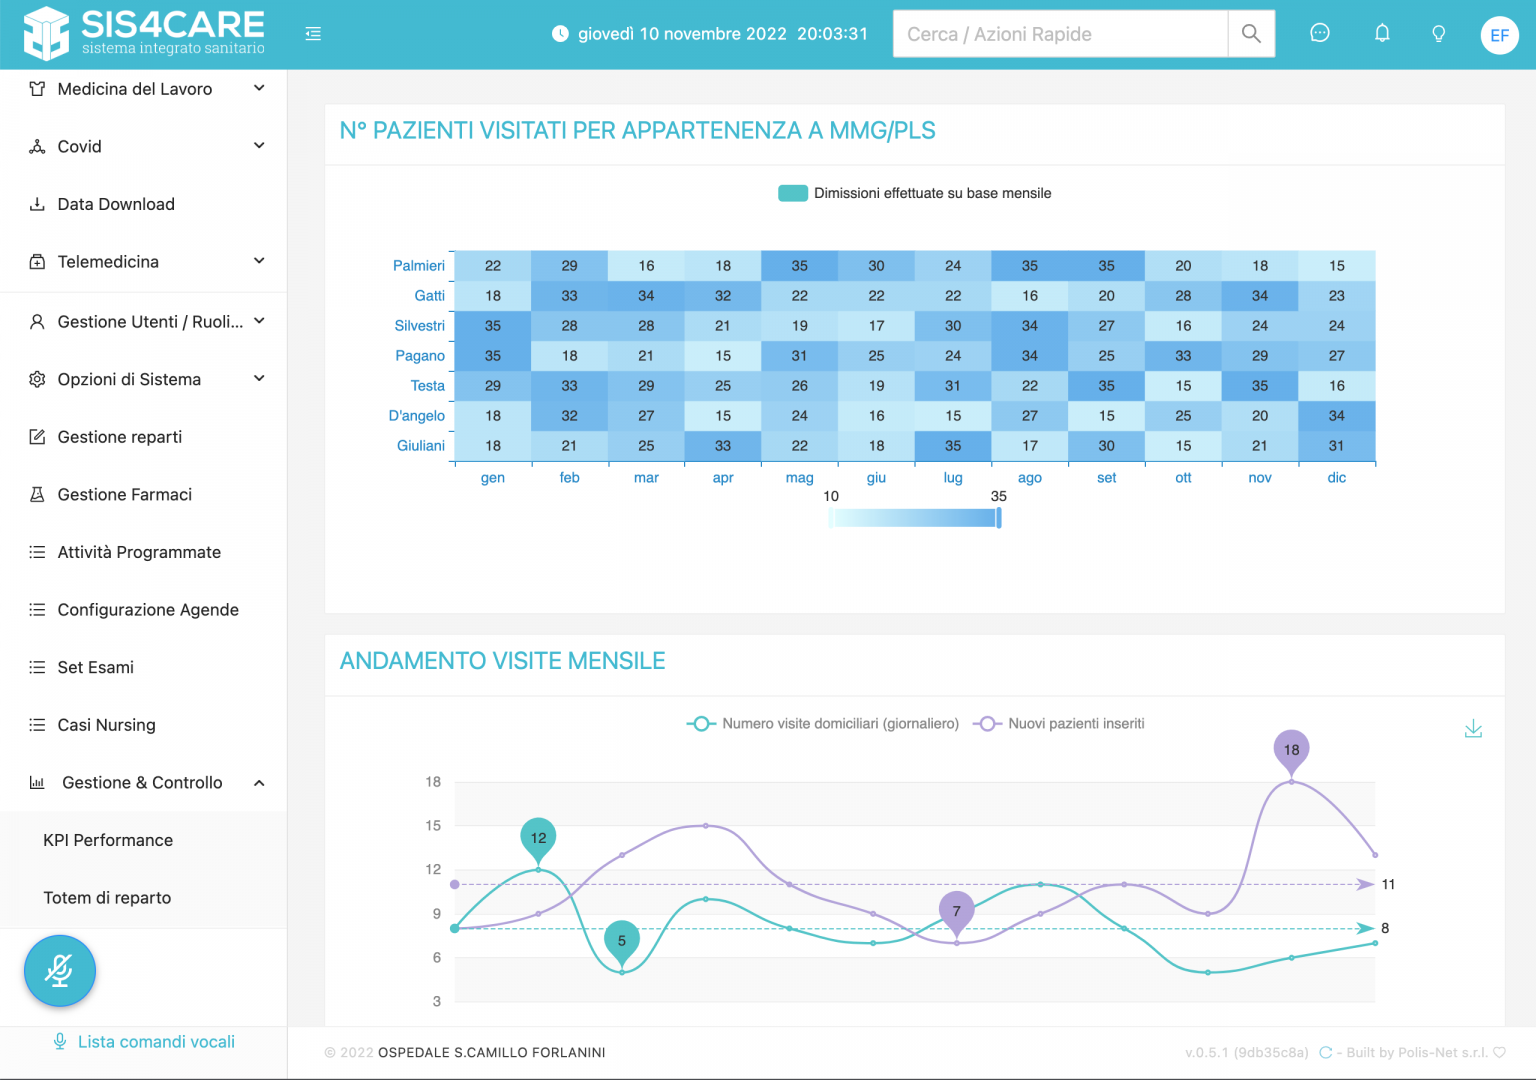This screenshot has width=1536, height=1080.
Task: Focus the Cerca / Azioni Rapide field
Action: coord(1059,34)
